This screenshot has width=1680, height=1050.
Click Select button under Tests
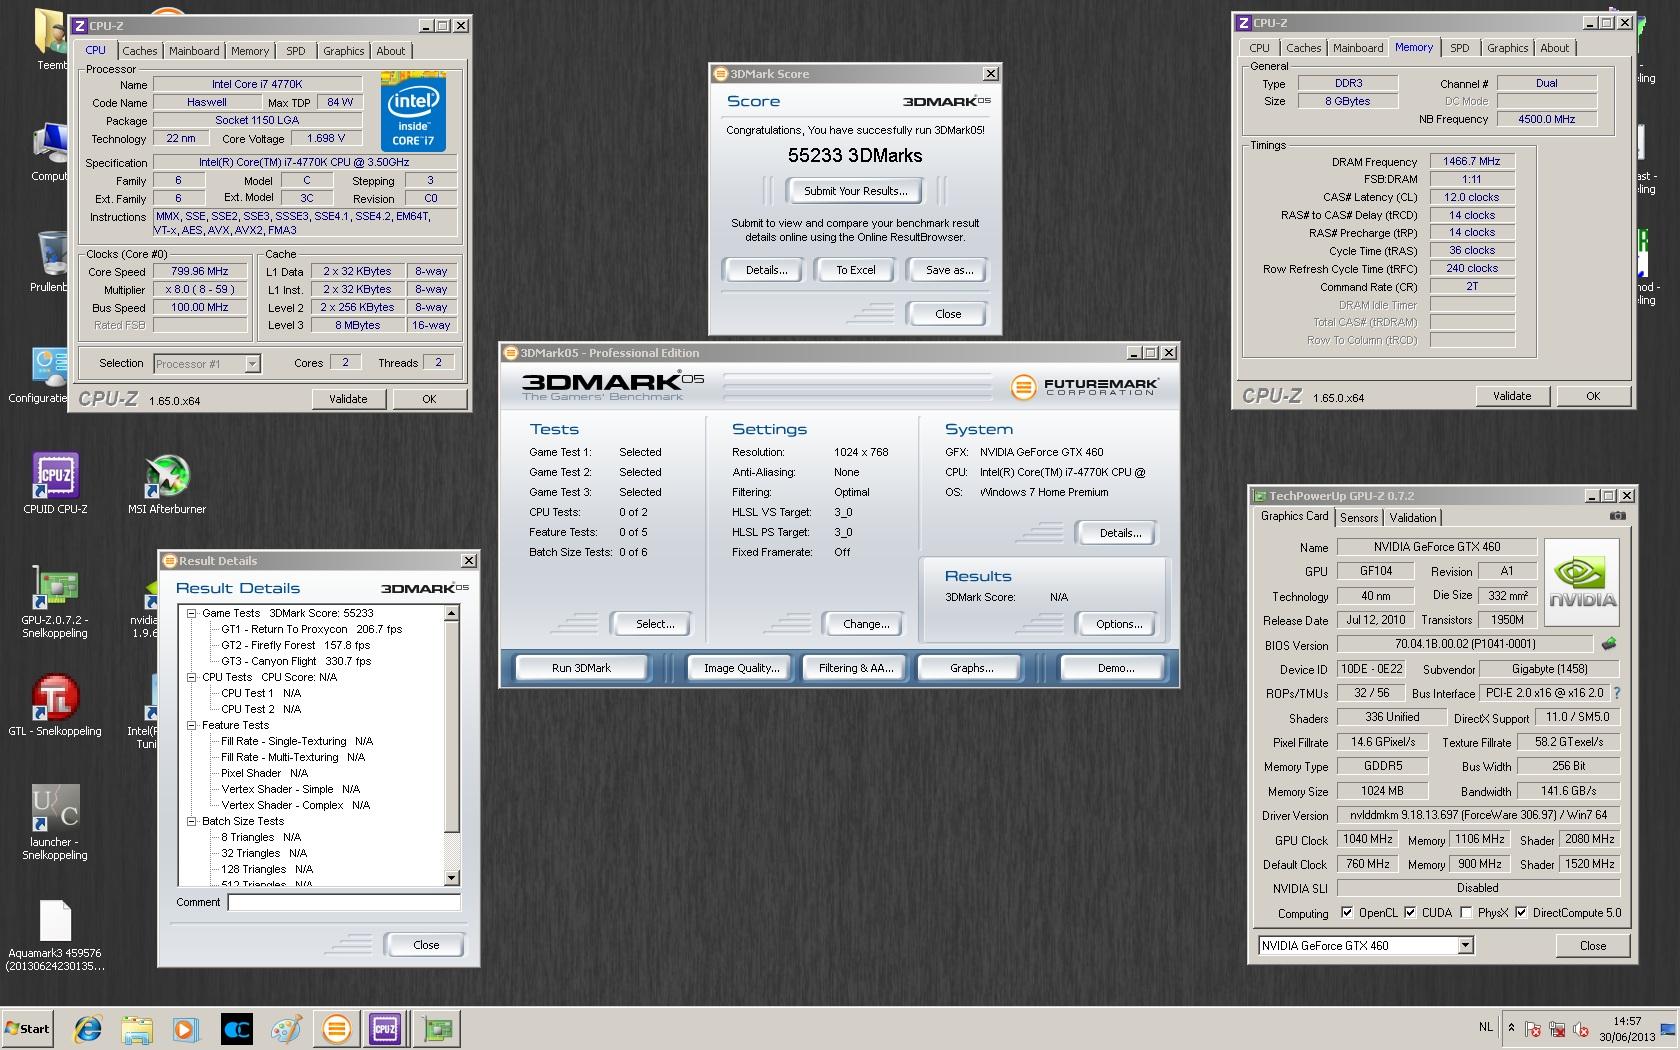tap(655, 624)
